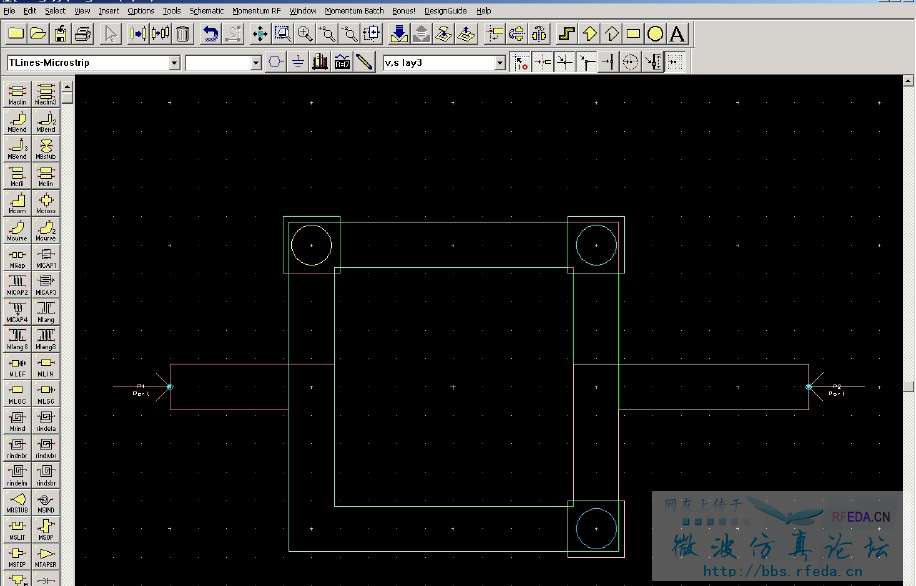
Task: Open the 'v,s lay3' layer dropdown
Action: pos(499,63)
